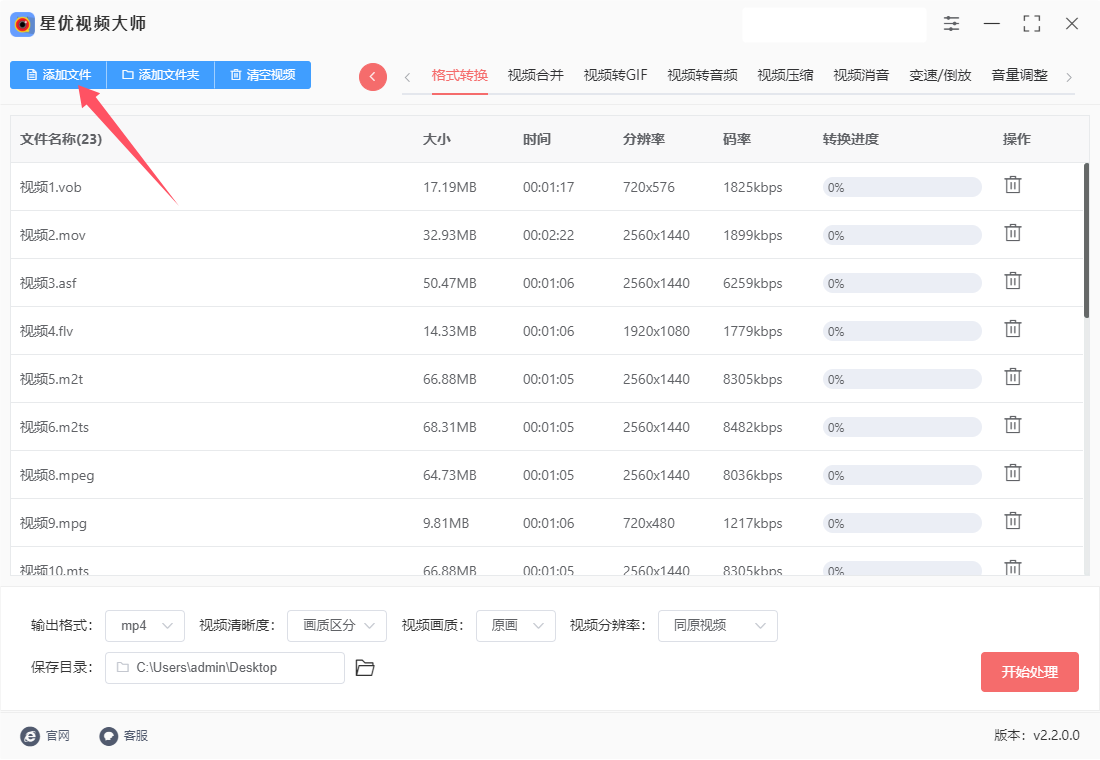This screenshot has width=1100, height=760.
Task: Click 添加文件 to add files
Action: (x=58, y=75)
